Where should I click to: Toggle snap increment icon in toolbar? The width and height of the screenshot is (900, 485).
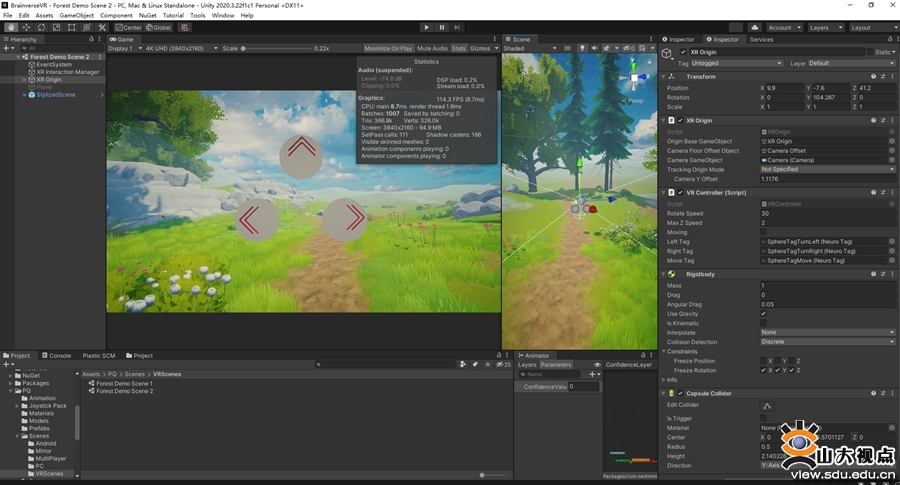coord(184,28)
